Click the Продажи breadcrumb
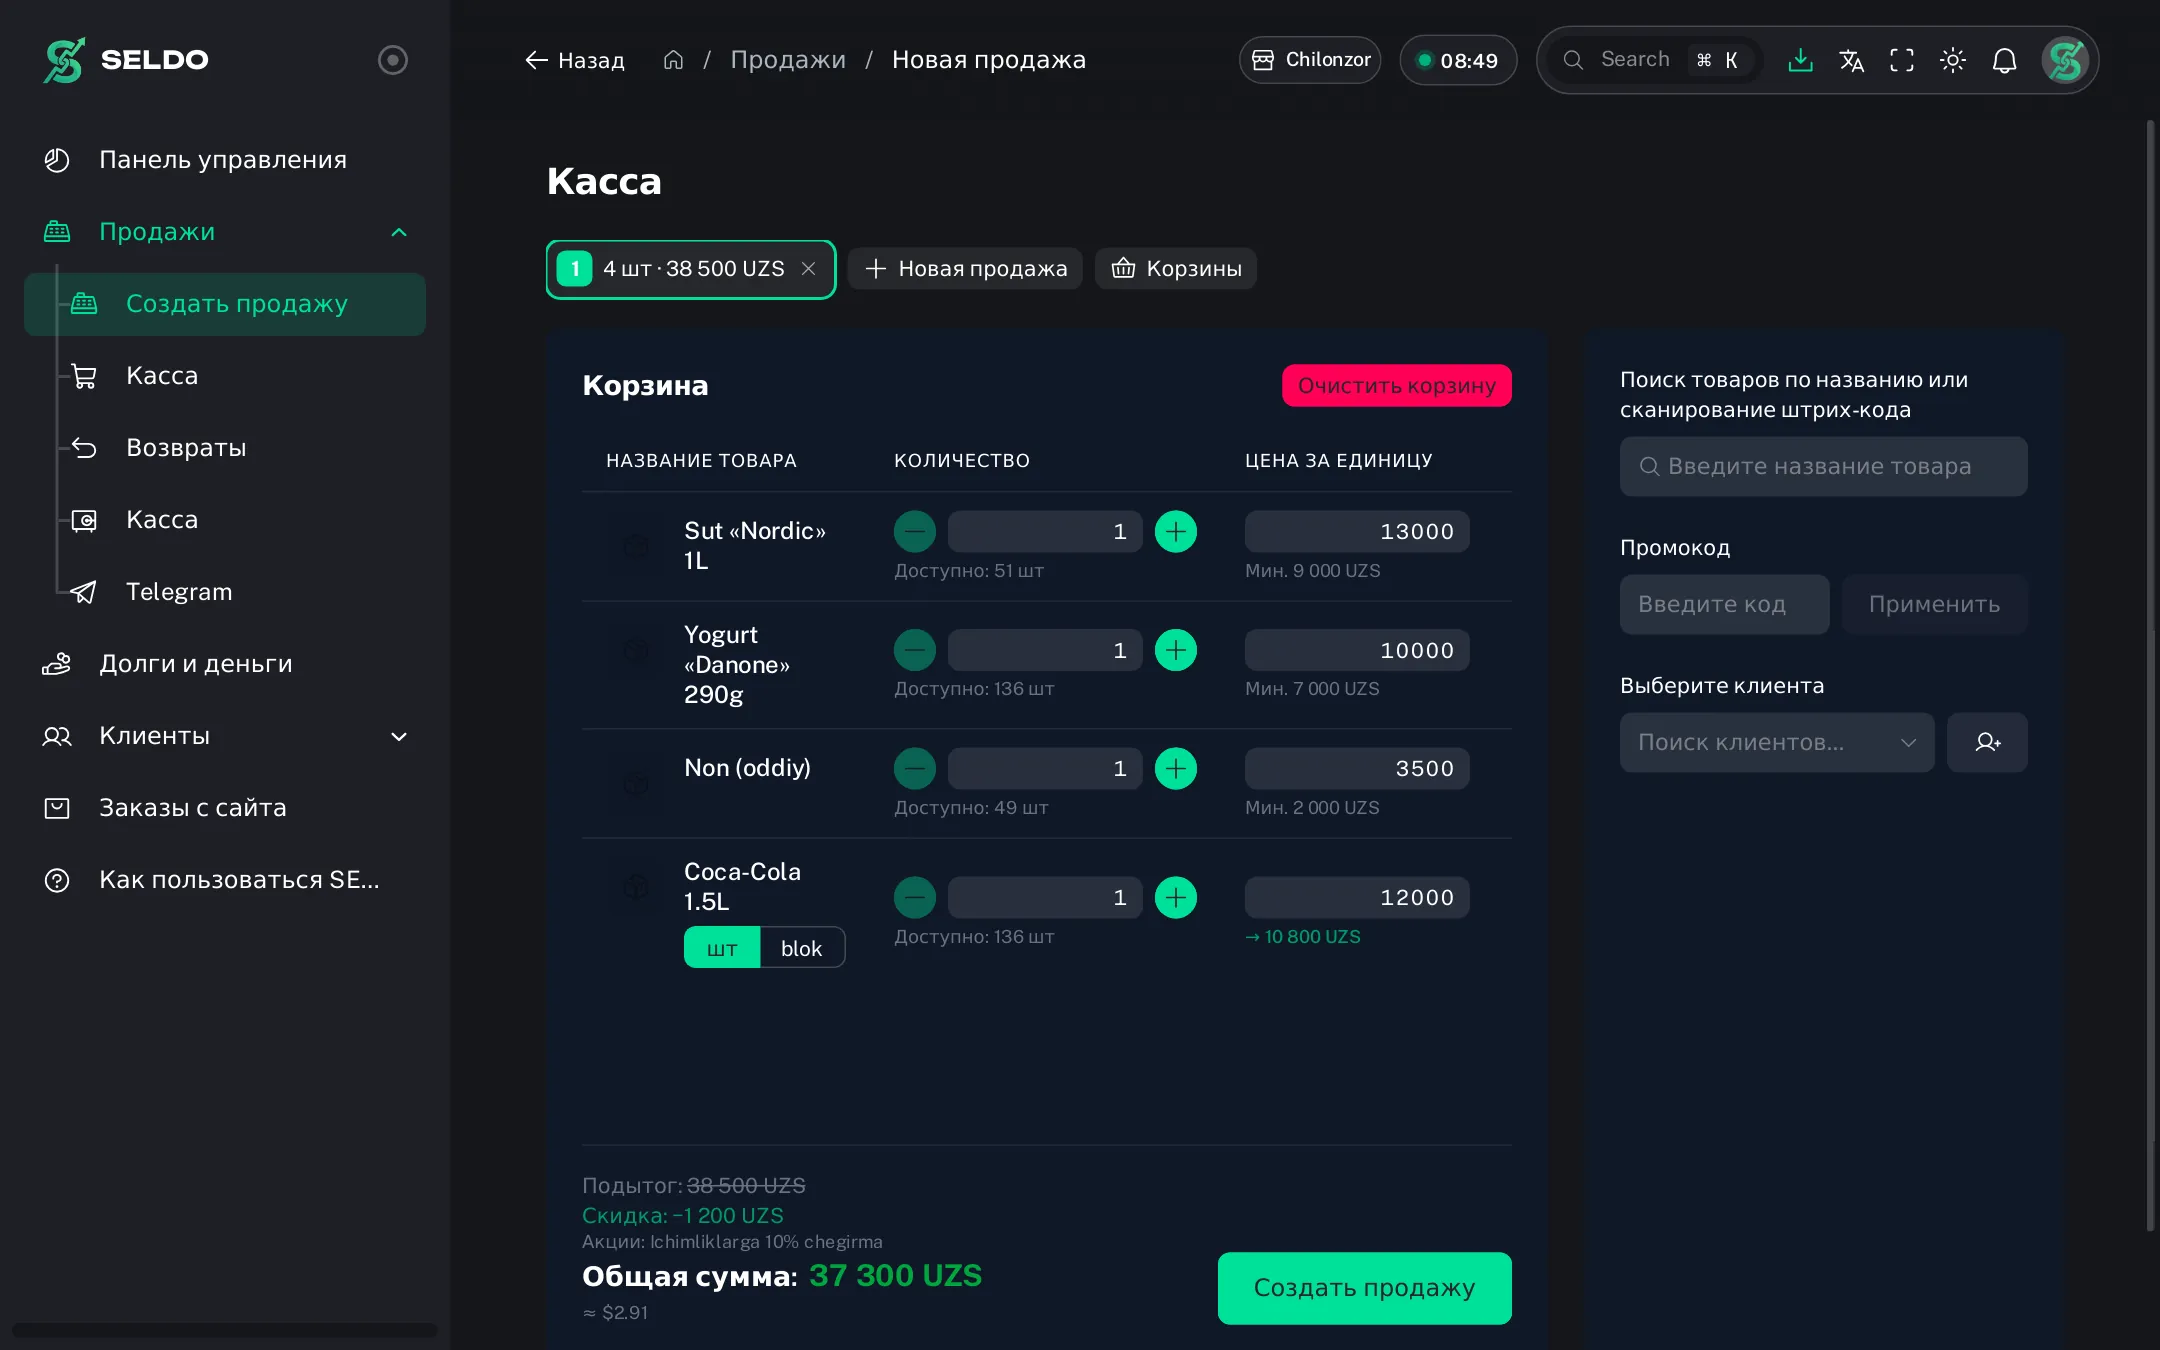 click(788, 60)
